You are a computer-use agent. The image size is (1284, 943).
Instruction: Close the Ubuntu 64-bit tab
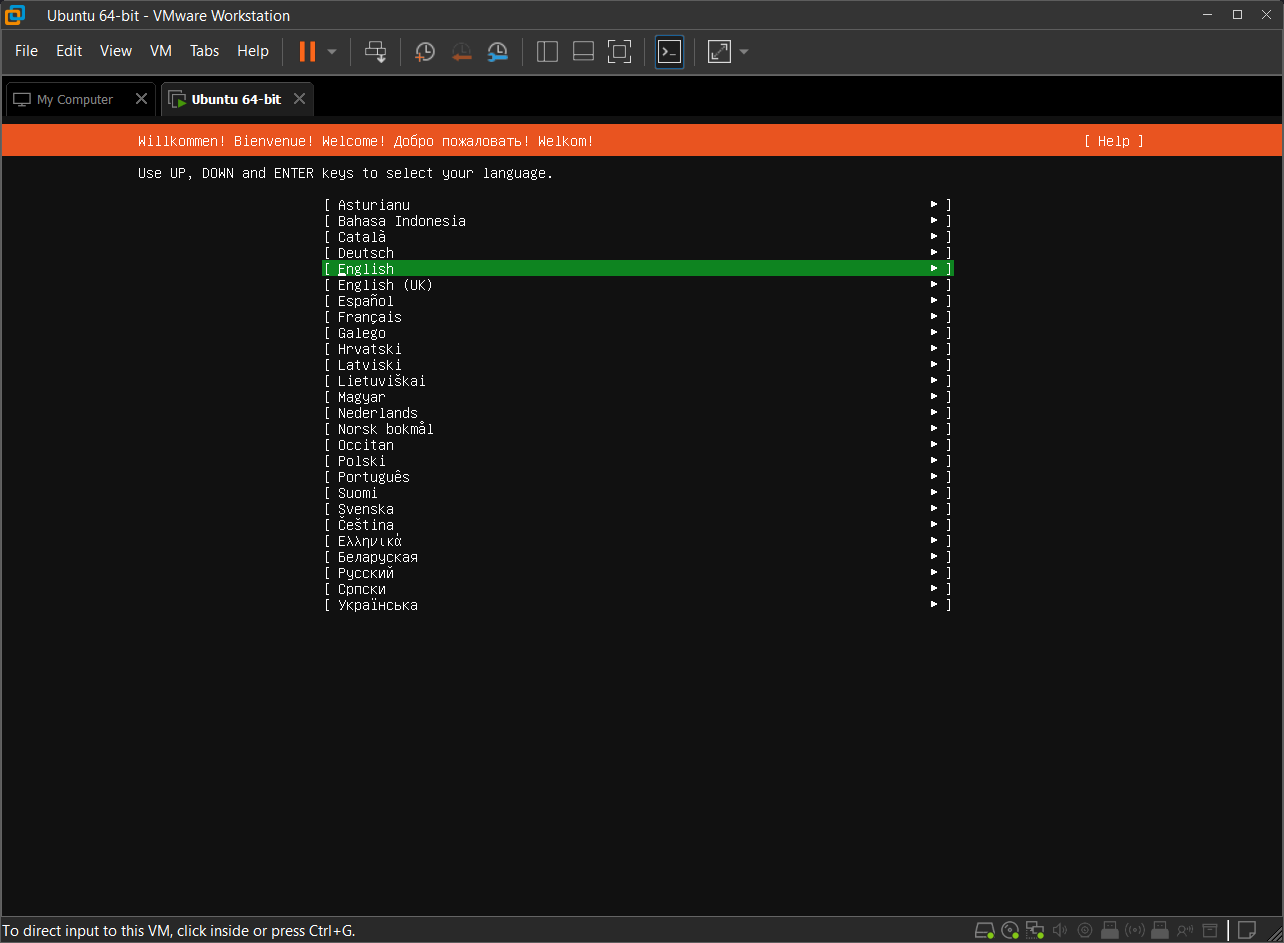point(299,99)
